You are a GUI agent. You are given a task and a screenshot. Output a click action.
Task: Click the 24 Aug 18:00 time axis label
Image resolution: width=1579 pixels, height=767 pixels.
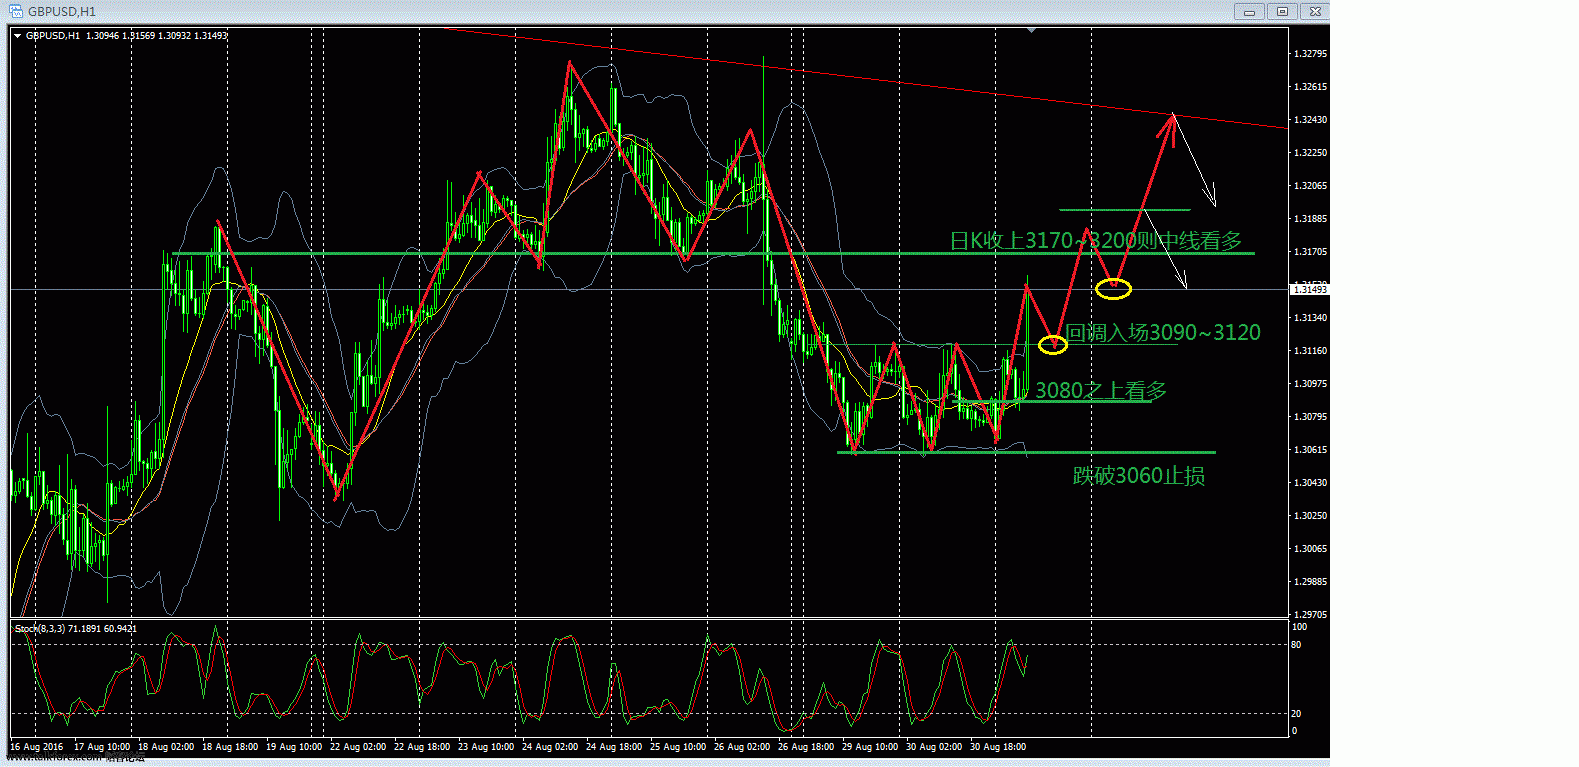click(614, 747)
